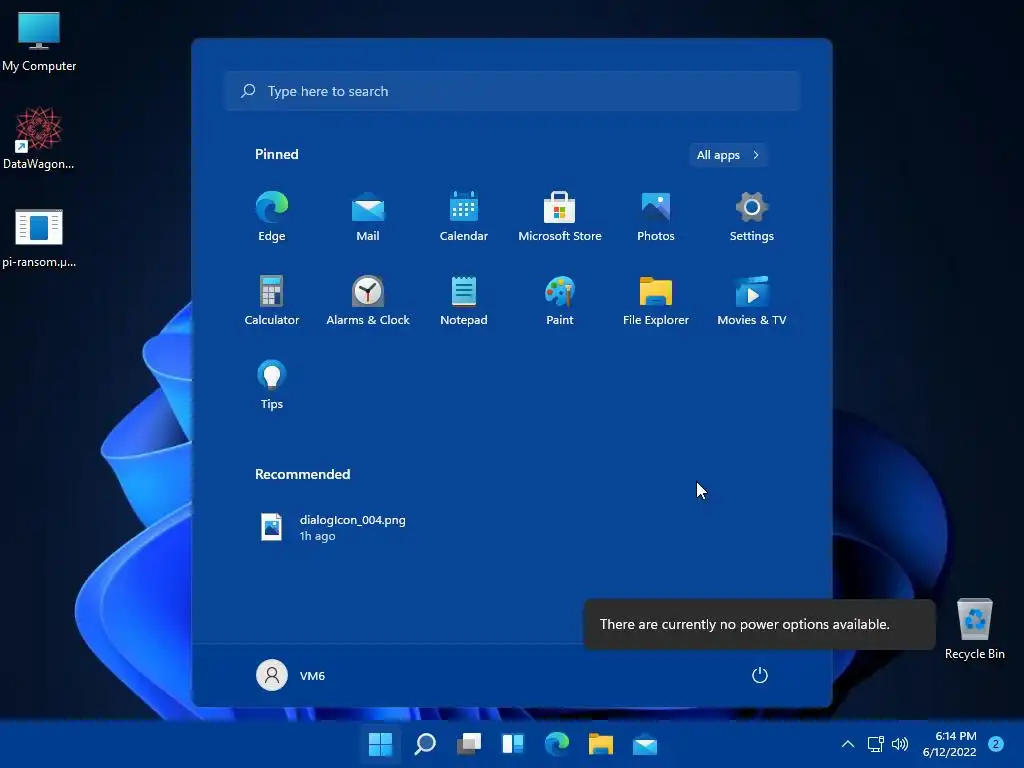Open File Explorer from pinned apps
The height and width of the screenshot is (768, 1024).
(656, 300)
